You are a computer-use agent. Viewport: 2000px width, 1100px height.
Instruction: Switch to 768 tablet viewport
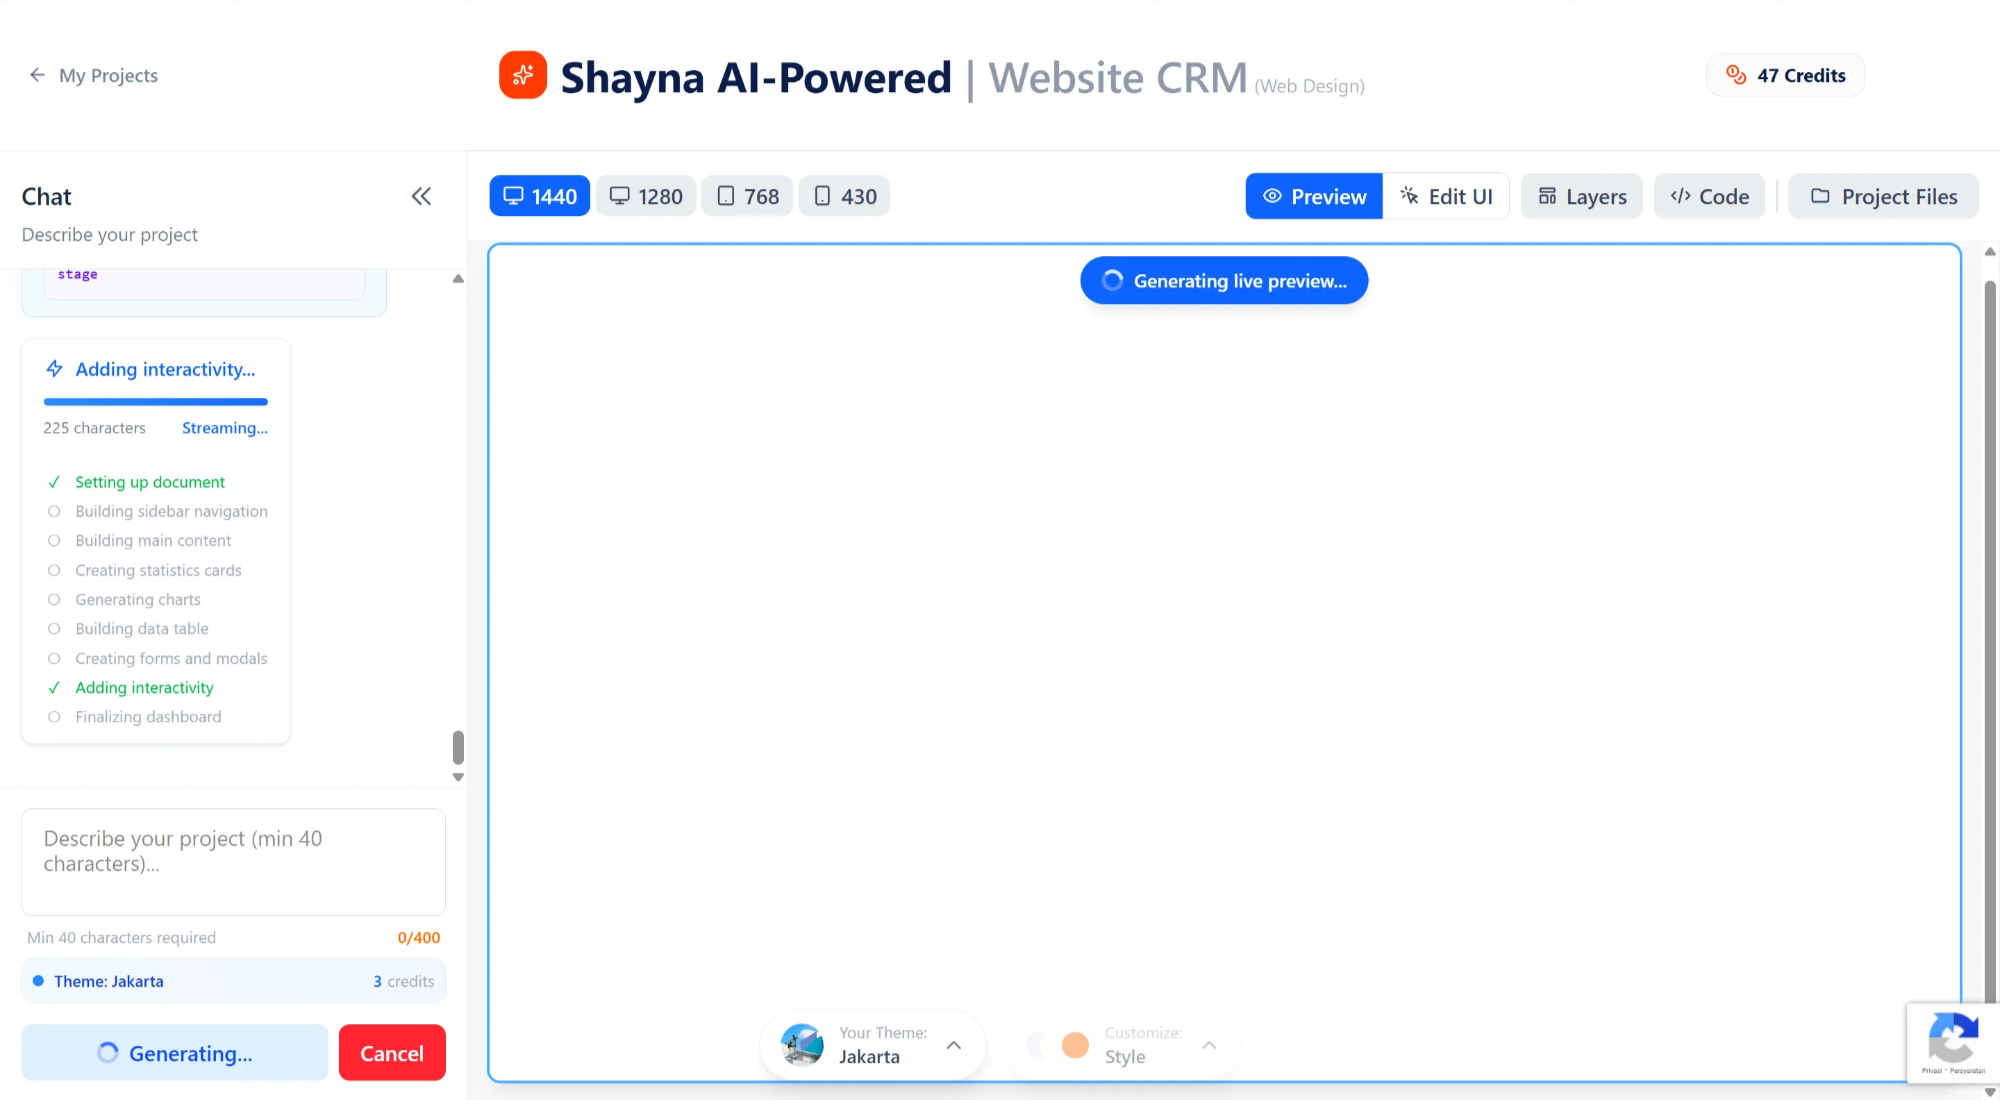pyautogui.click(x=747, y=196)
